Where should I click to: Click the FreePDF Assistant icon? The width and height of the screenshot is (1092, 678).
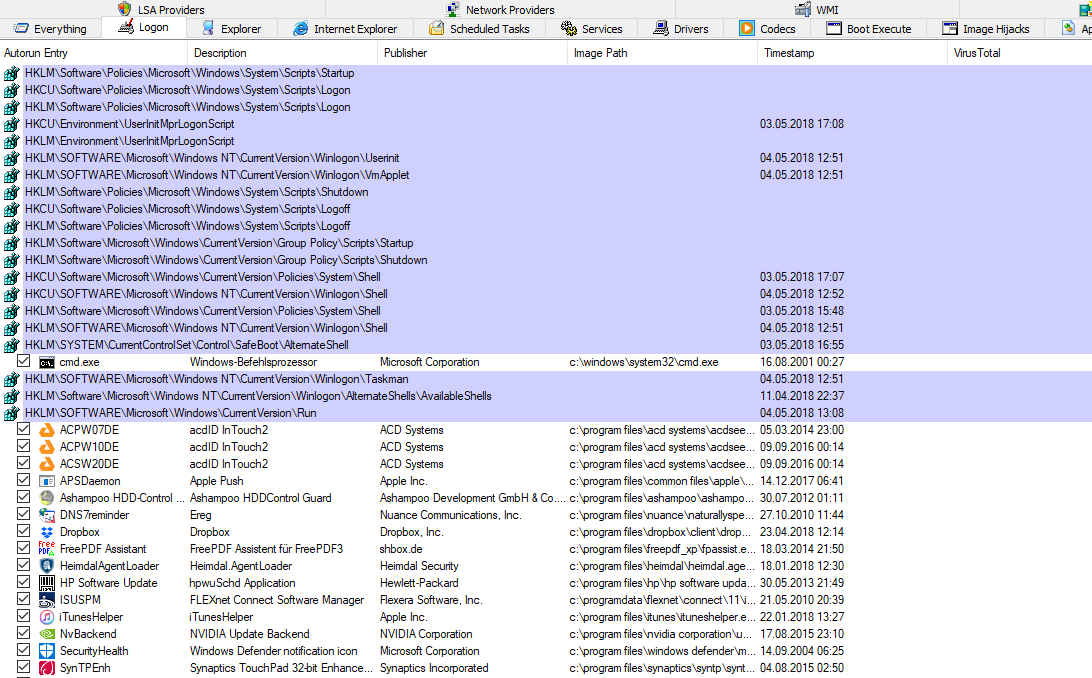pyautogui.click(x=47, y=549)
